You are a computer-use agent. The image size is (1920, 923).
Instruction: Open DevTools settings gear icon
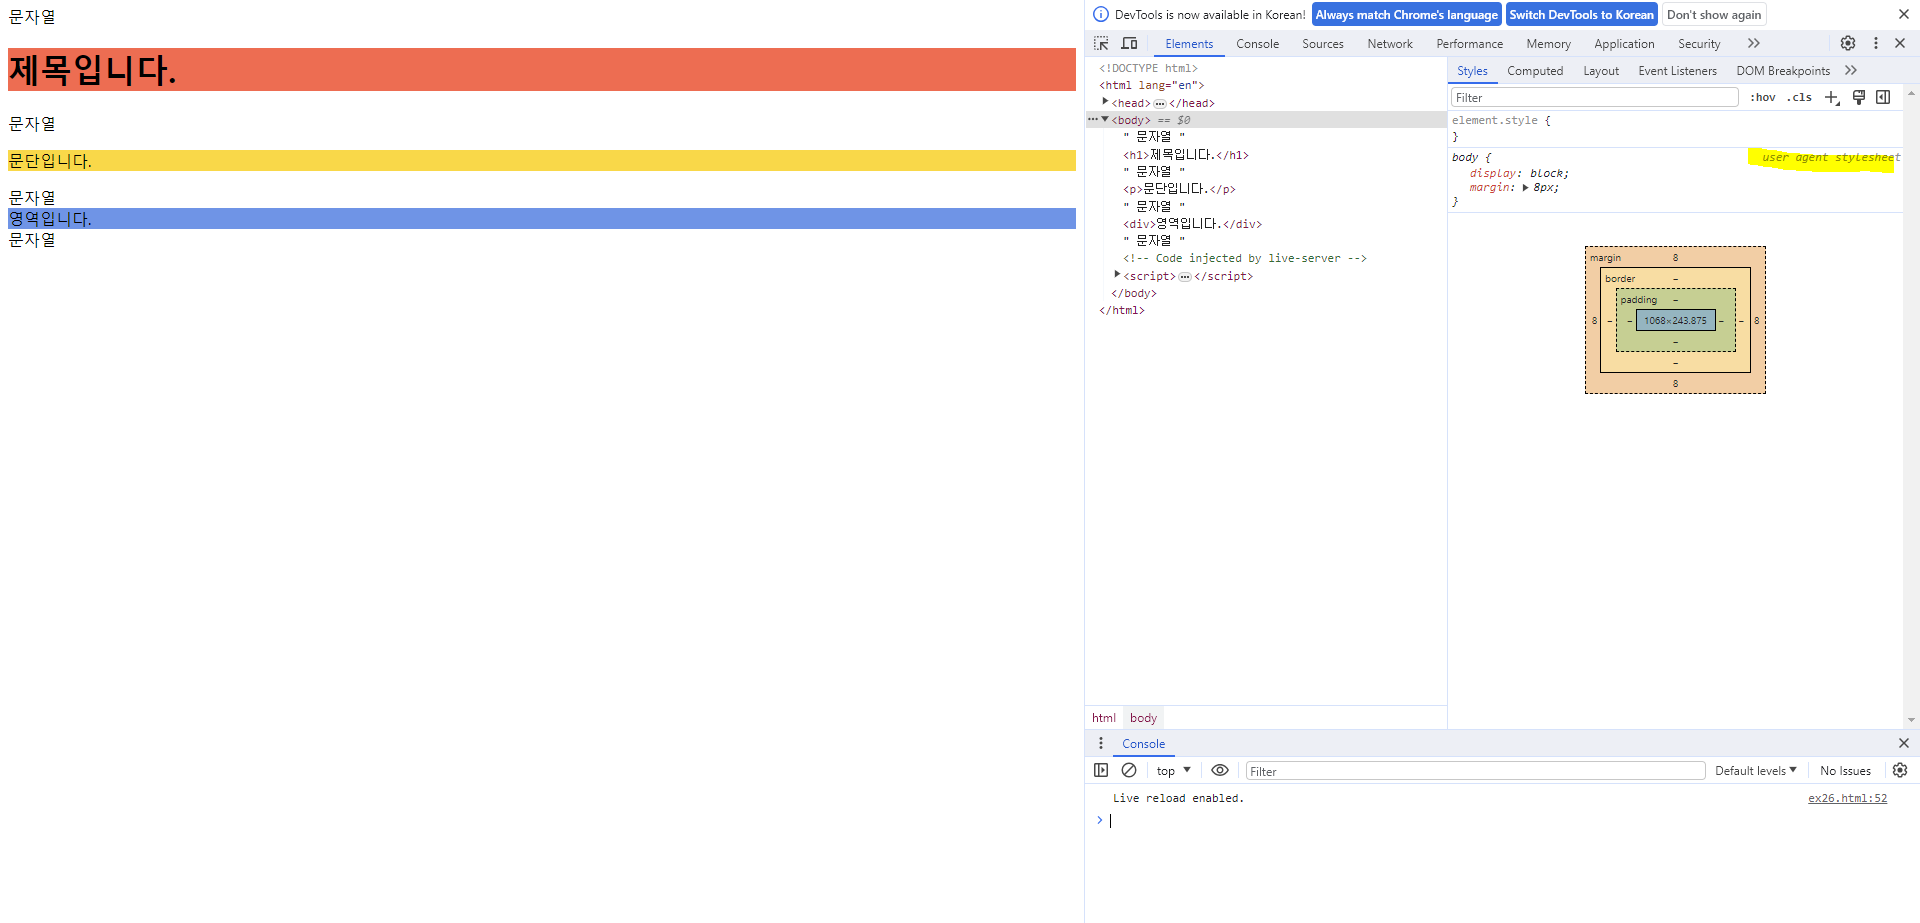coord(1848,43)
